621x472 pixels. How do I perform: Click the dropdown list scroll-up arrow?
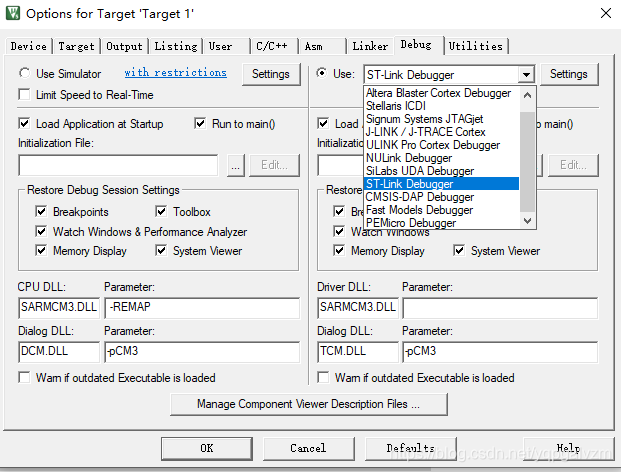click(528, 95)
